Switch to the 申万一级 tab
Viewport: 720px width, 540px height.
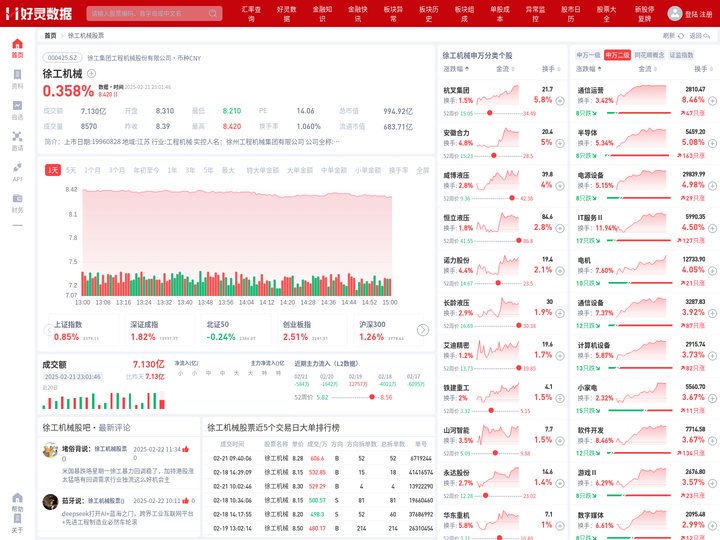pos(588,55)
